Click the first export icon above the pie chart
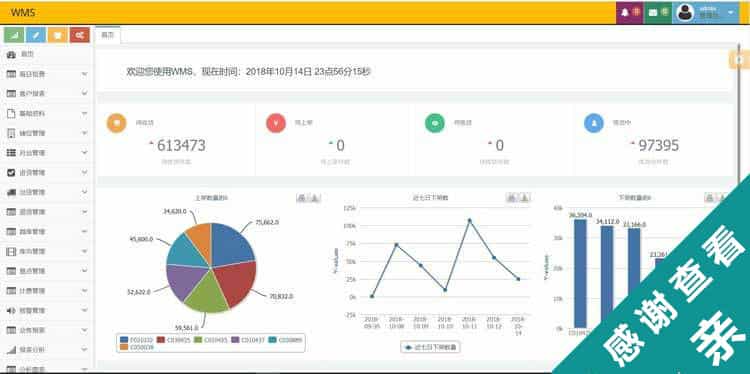The height and width of the screenshot is (374, 750). point(302,198)
